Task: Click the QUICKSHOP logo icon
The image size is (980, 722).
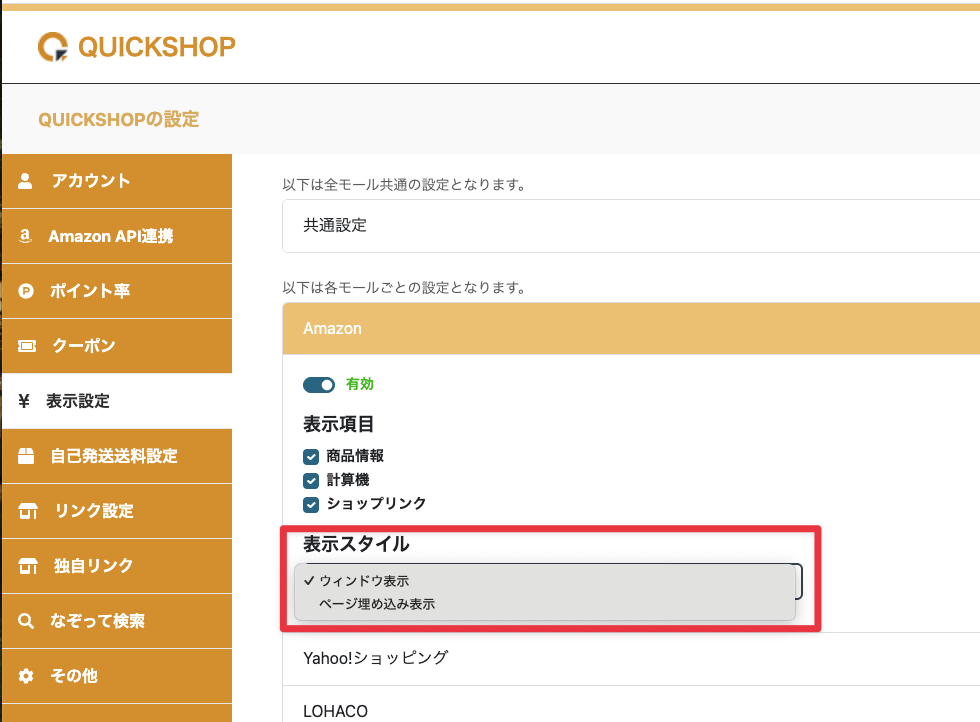Action: (x=54, y=47)
